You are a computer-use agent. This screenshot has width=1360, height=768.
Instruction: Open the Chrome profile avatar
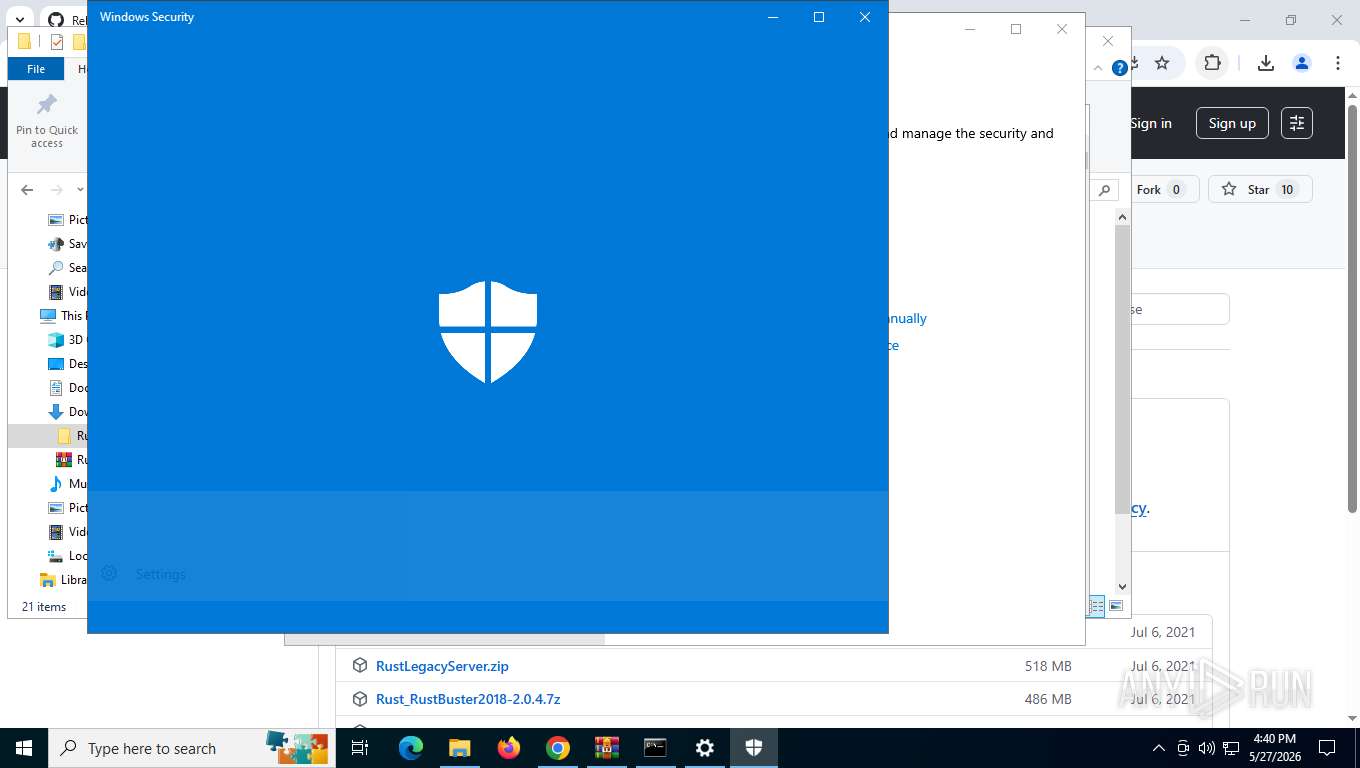coord(1302,63)
